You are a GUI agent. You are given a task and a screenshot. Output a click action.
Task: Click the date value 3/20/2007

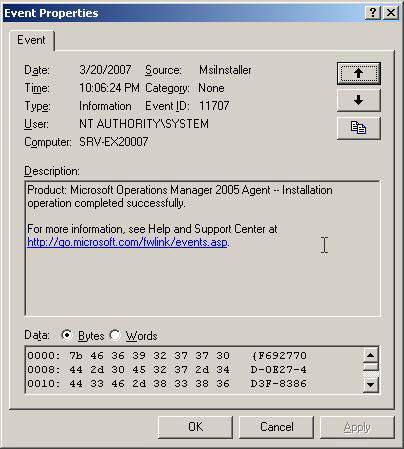click(x=105, y=70)
